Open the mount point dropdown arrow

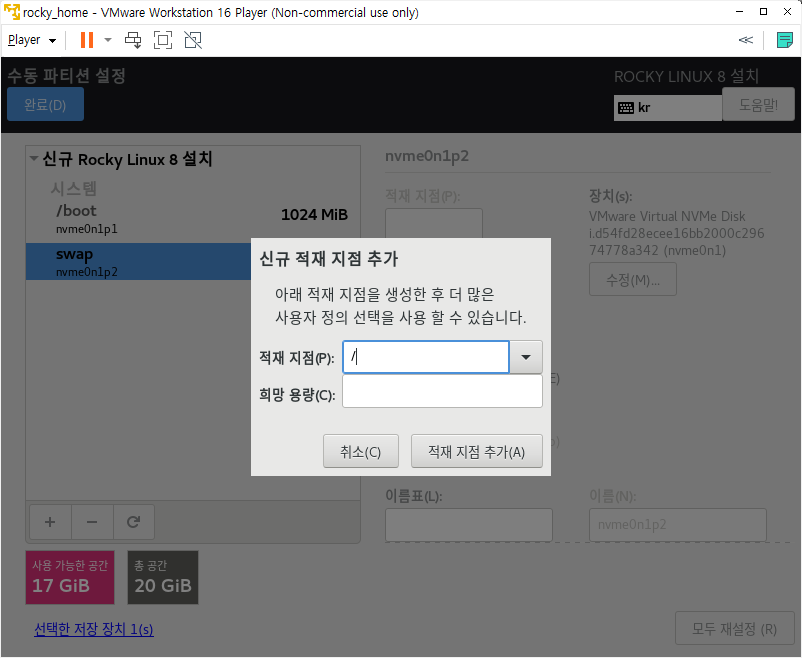(x=526, y=357)
